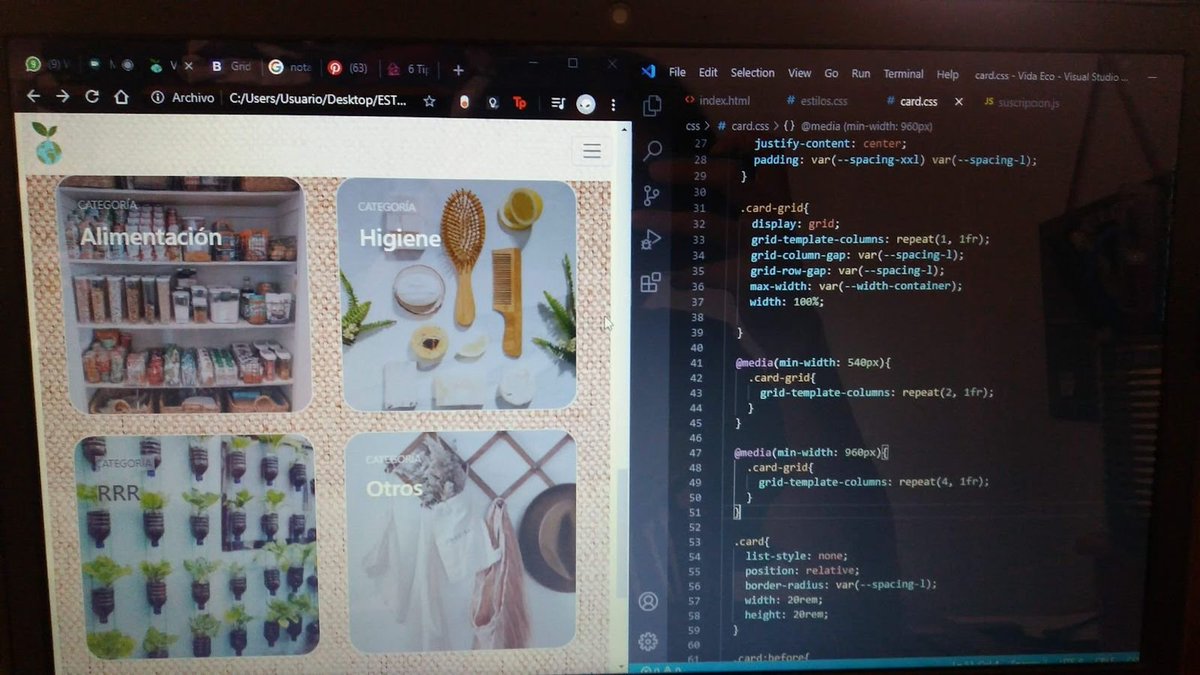Open the Go menu in VS Code
Image resolution: width=1200 pixels, height=675 pixels.
[x=831, y=73]
